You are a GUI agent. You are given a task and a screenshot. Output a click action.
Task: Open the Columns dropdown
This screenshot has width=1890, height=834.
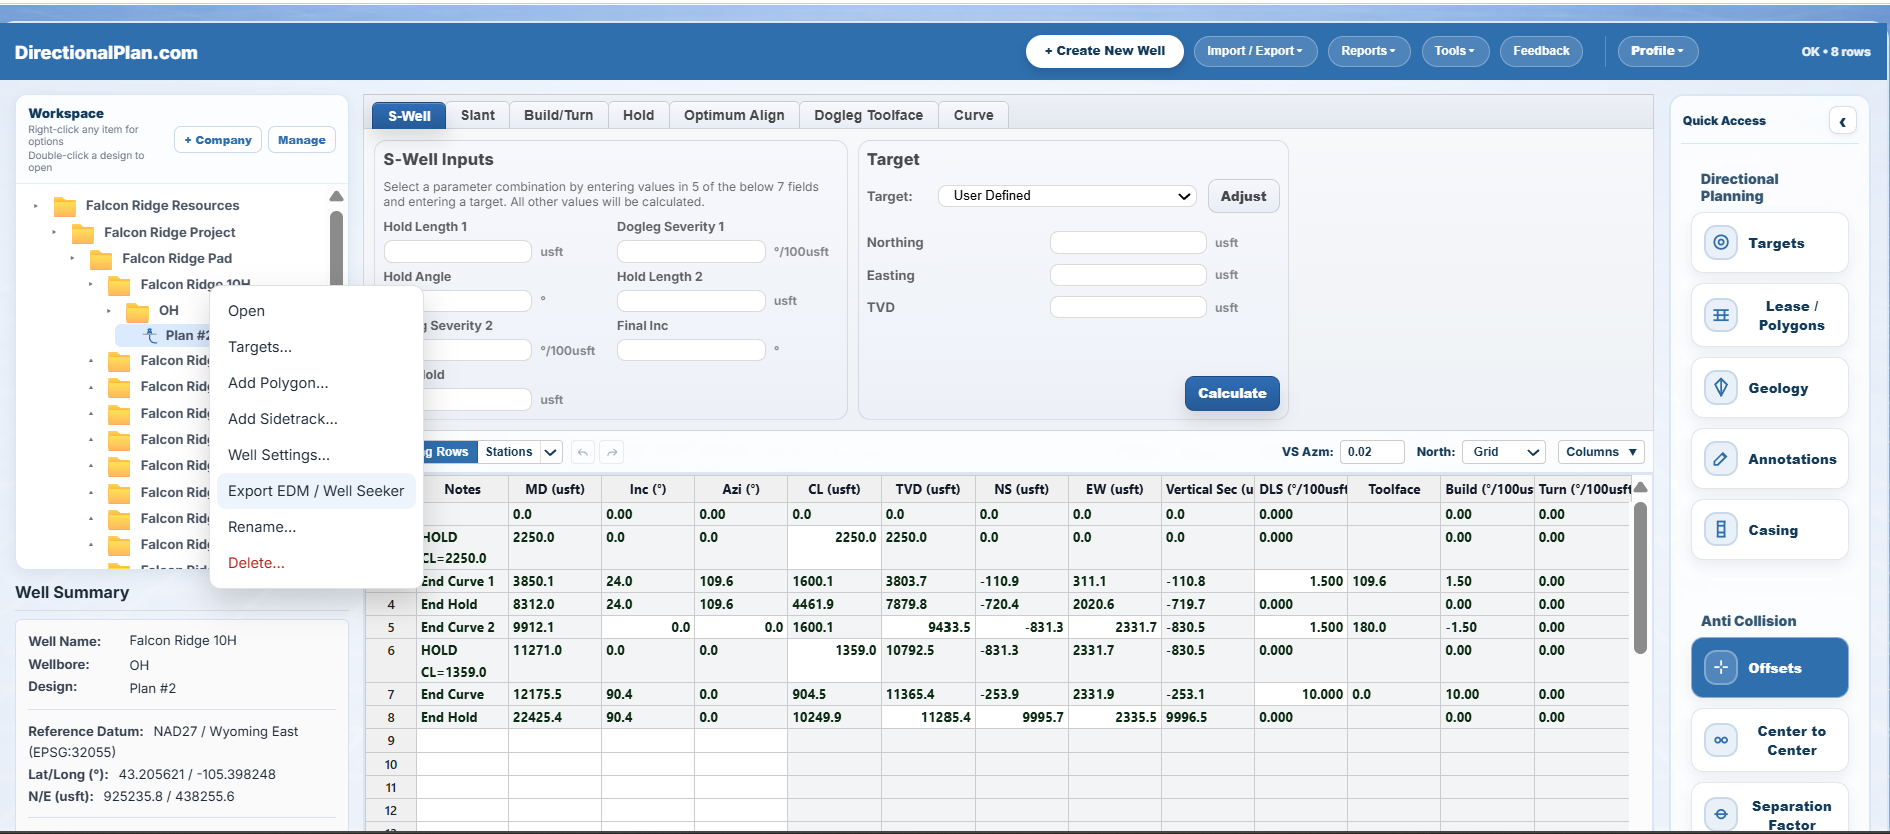click(1600, 452)
